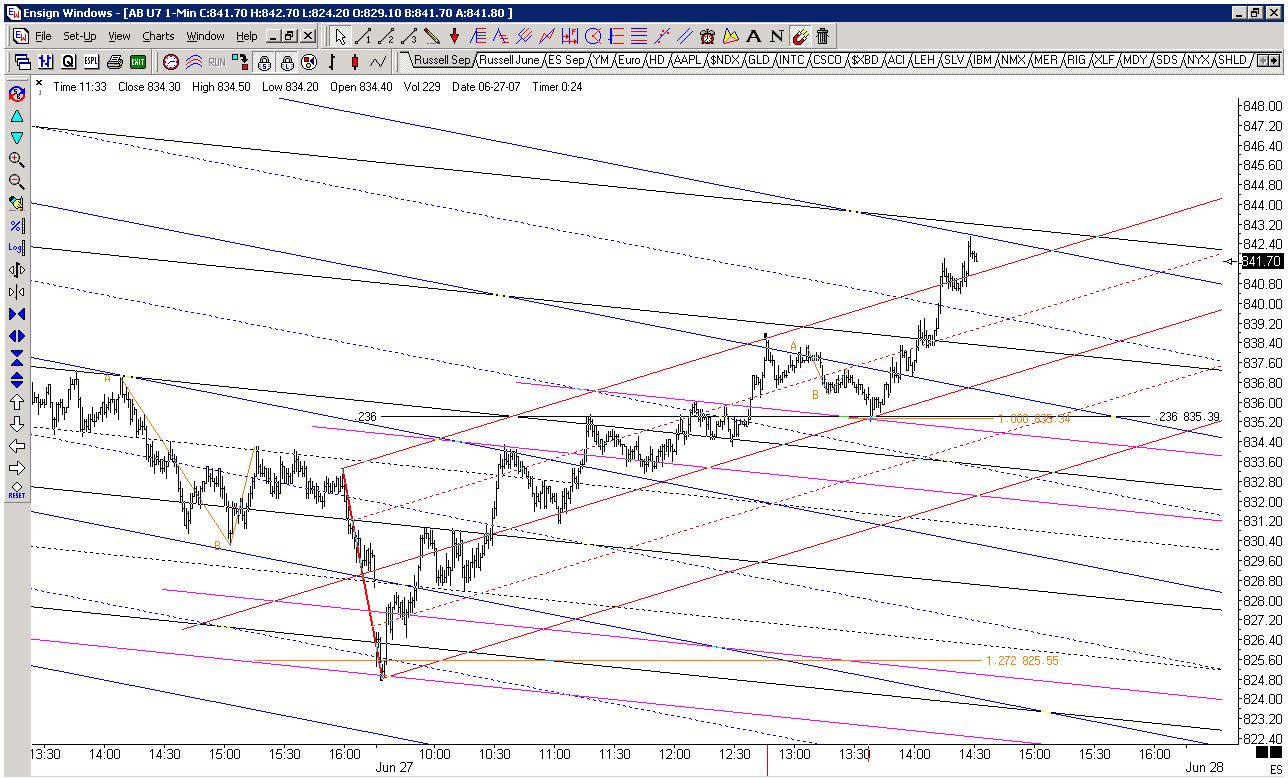Switch to the Russell June tab
The width and height of the screenshot is (1288, 778).
(509, 60)
